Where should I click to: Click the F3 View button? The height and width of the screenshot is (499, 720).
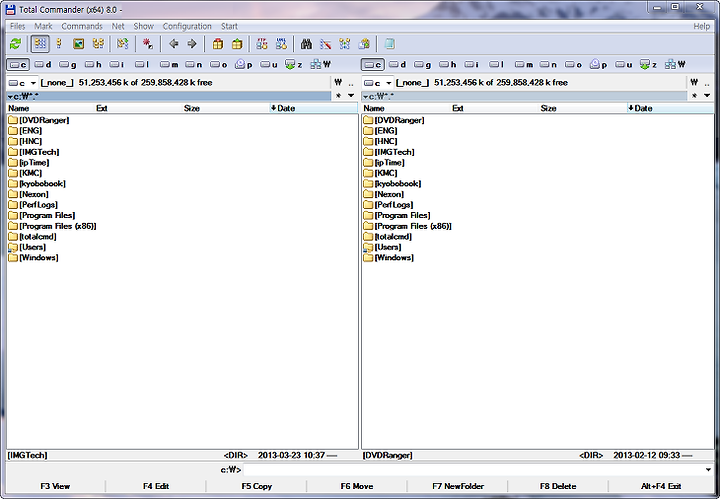(55, 486)
